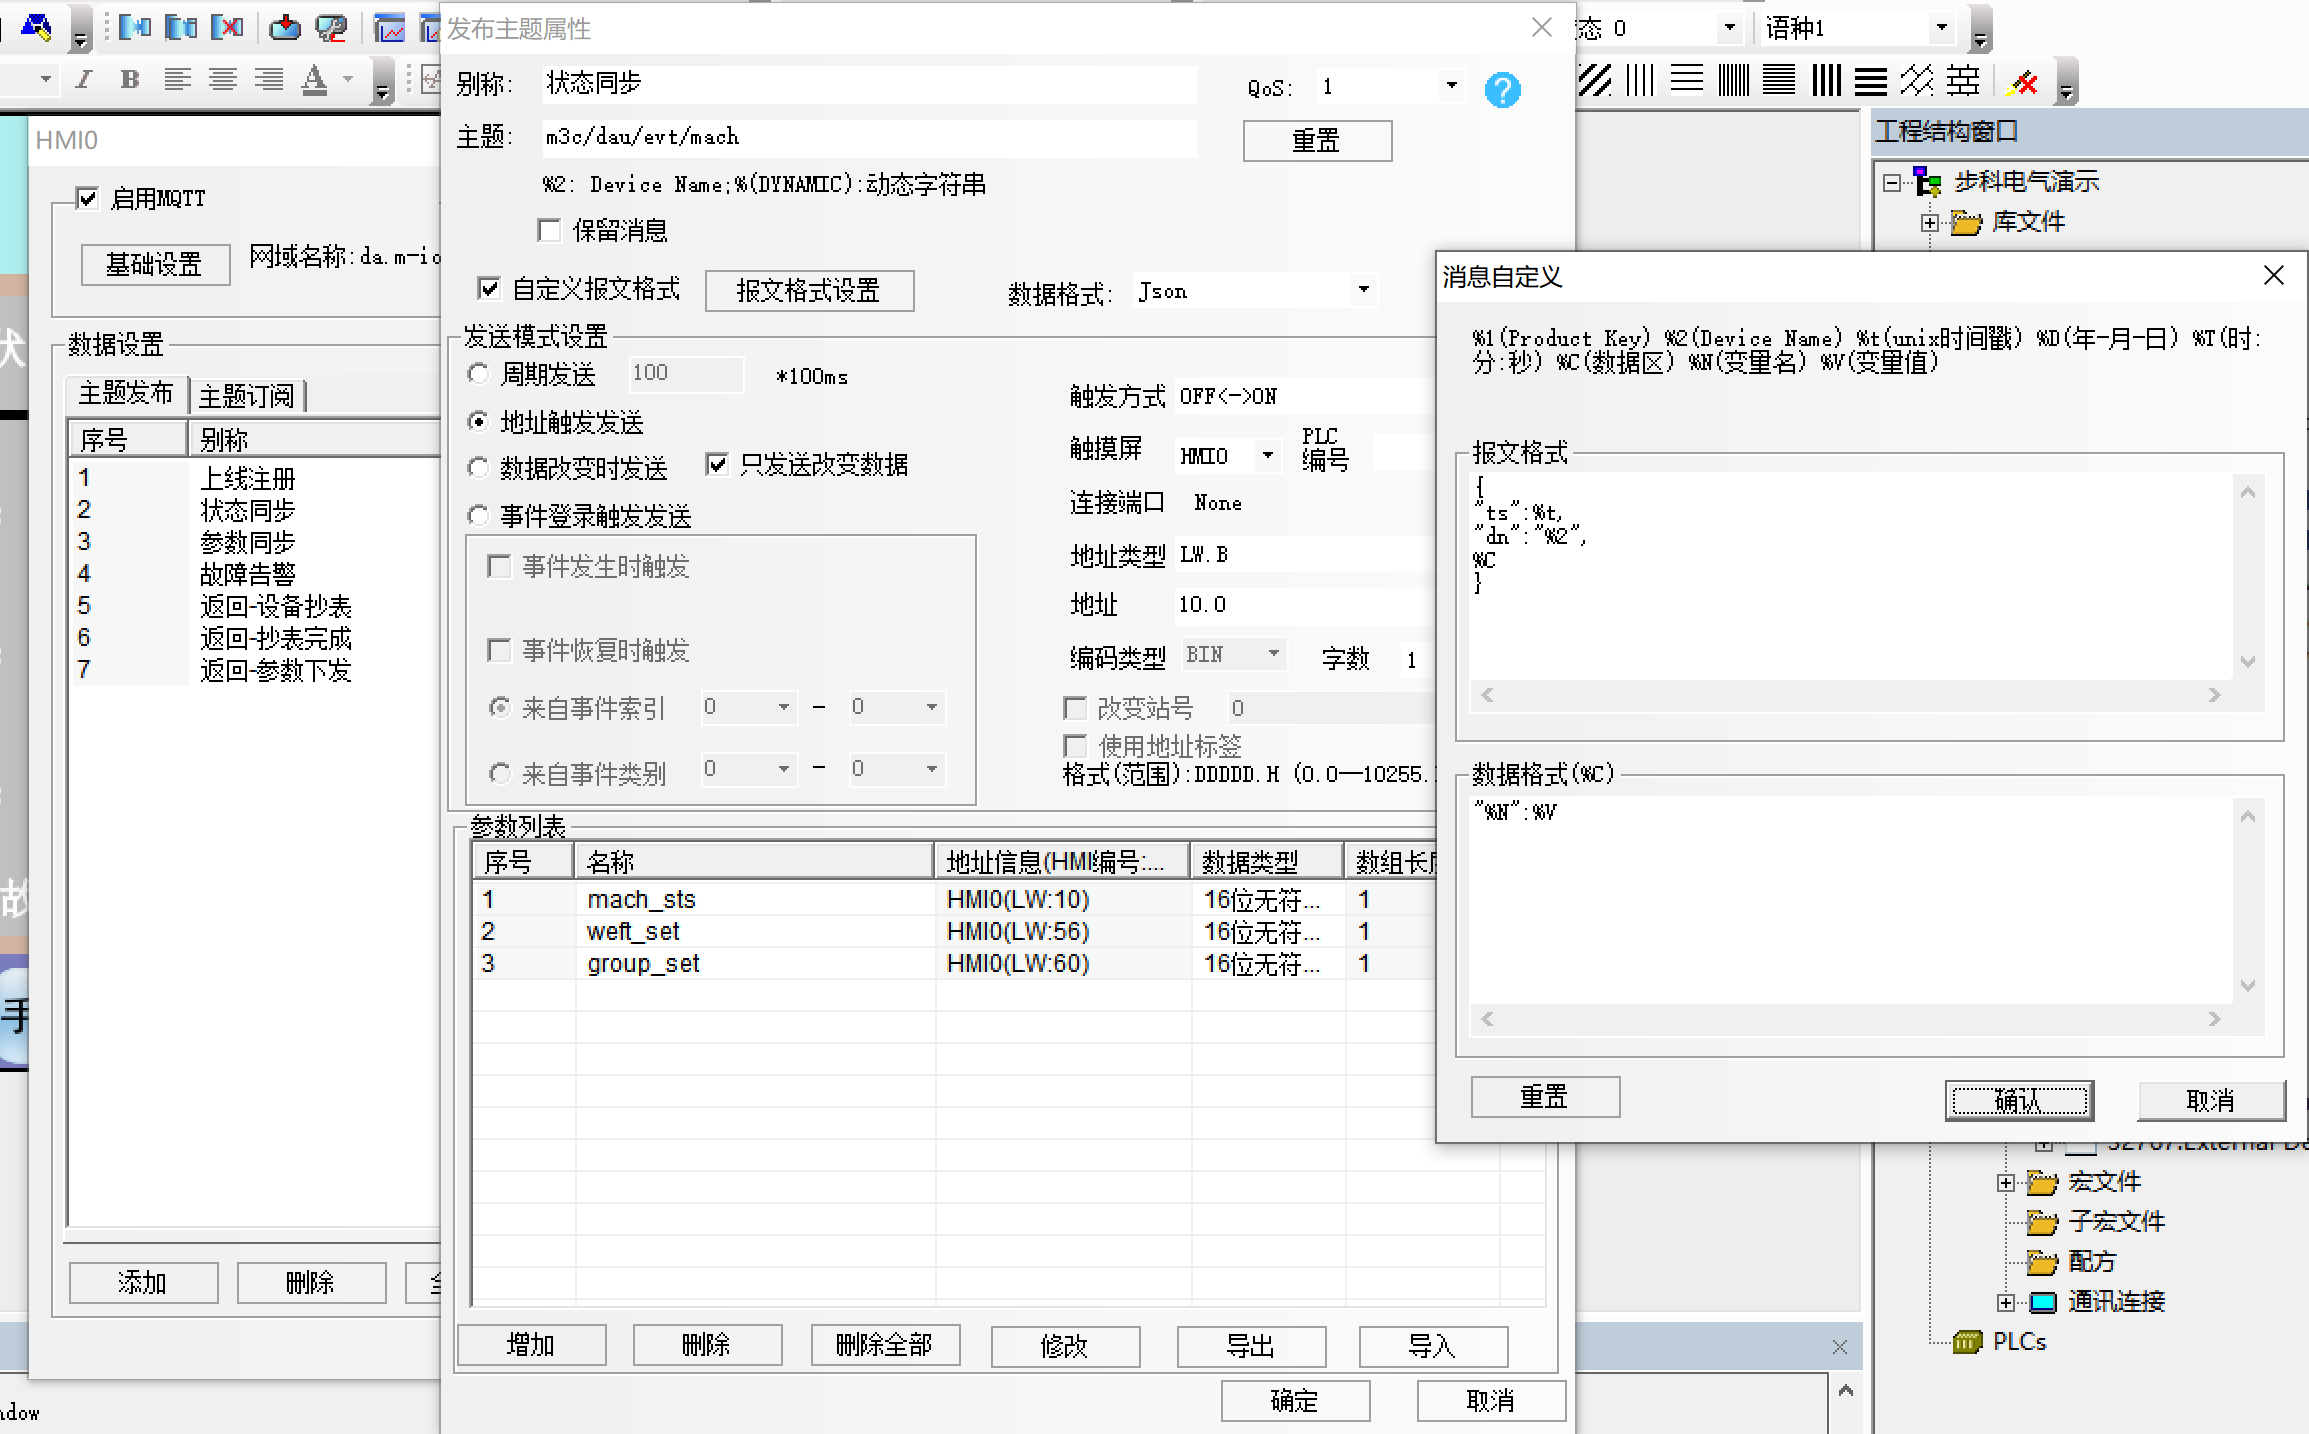Screen dimensions: 2309x1434
Task: Open the 编码类型 BIN dropdown
Action: (1273, 654)
